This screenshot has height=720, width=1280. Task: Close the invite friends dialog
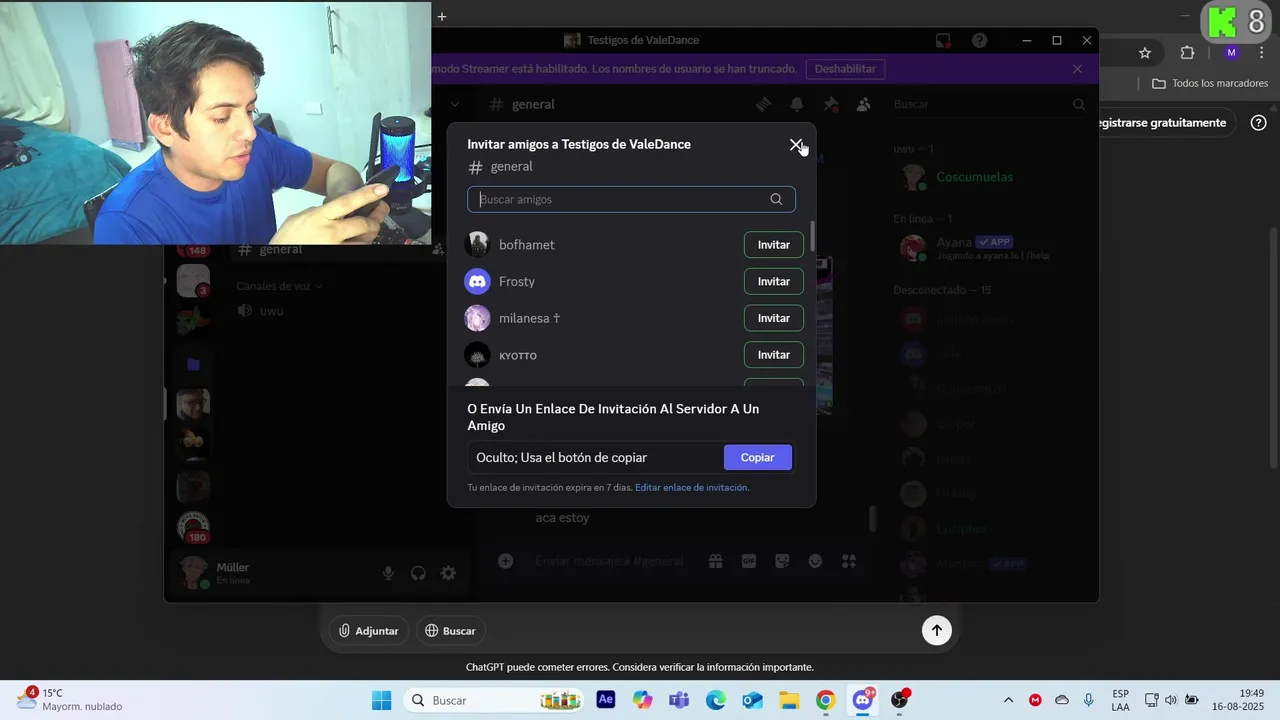pos(796,145)
